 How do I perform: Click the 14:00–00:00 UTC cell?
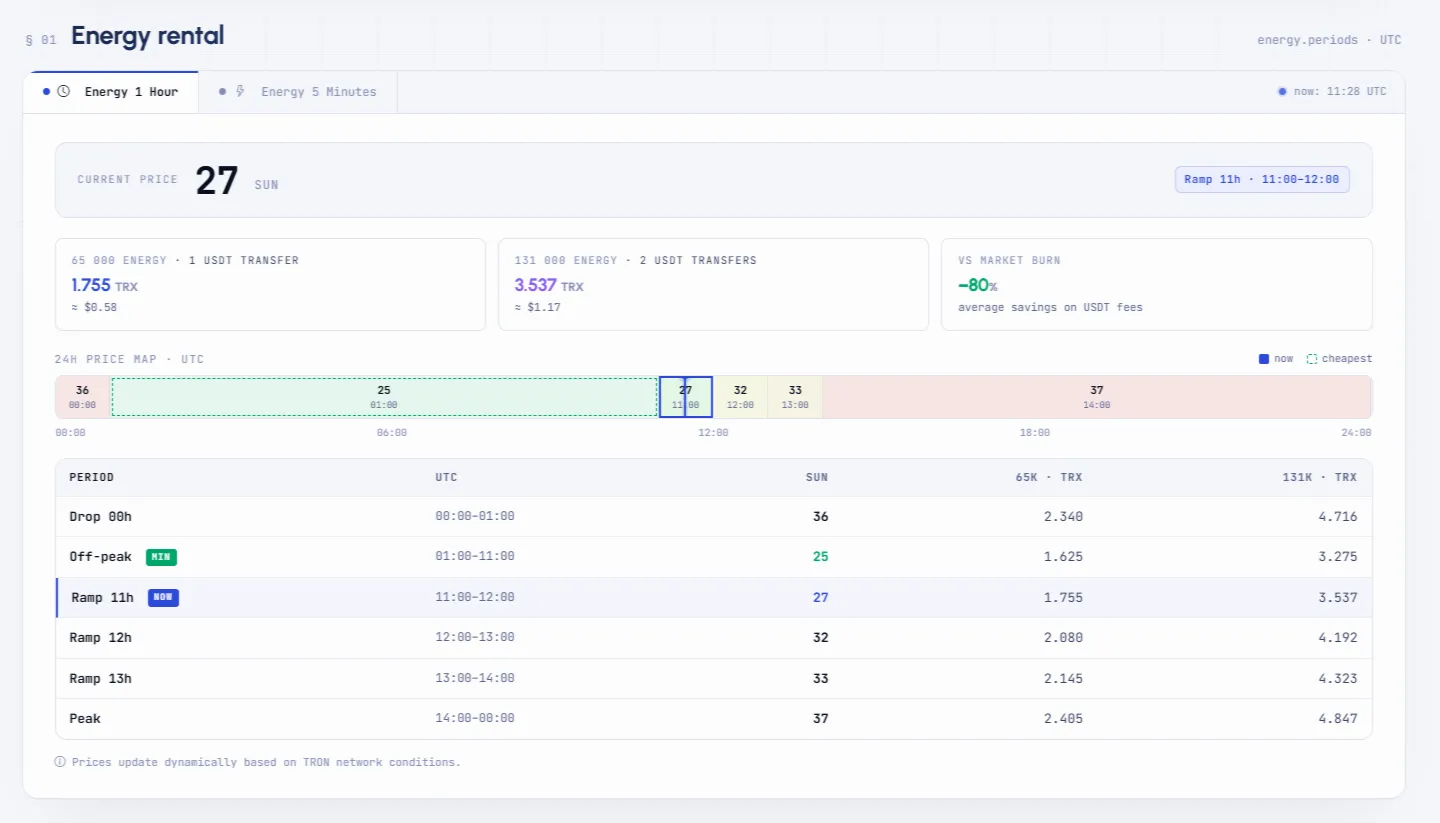(x=475, y=719)
